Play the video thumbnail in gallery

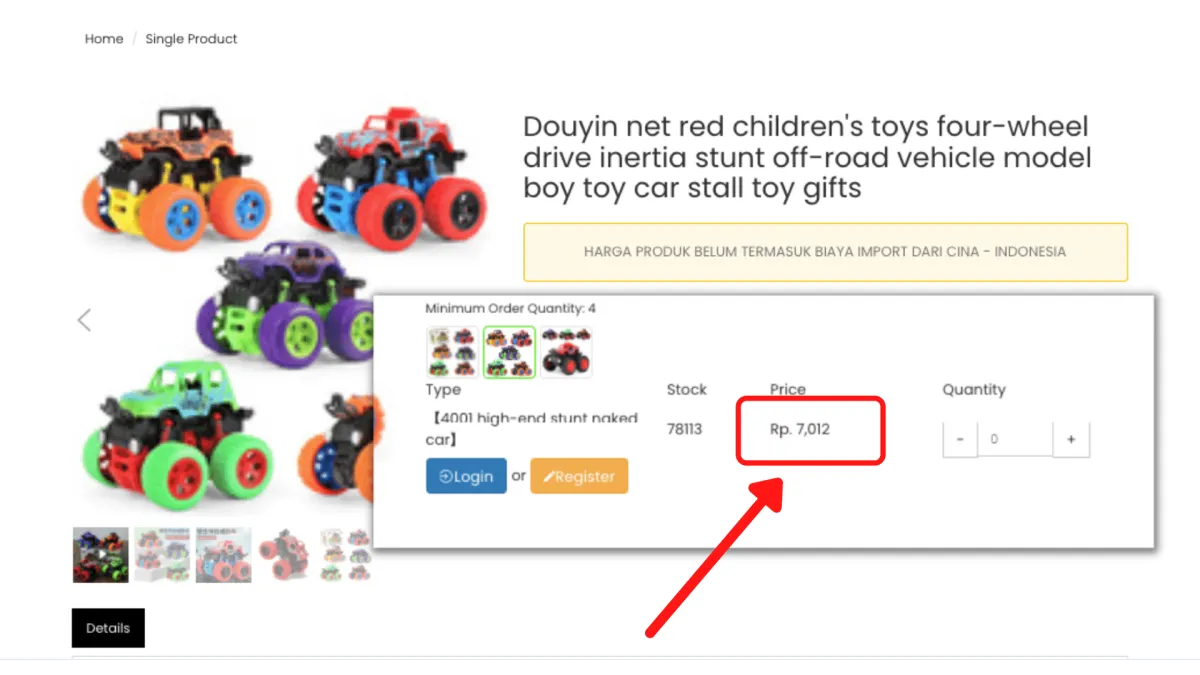(x=100, y=555)
